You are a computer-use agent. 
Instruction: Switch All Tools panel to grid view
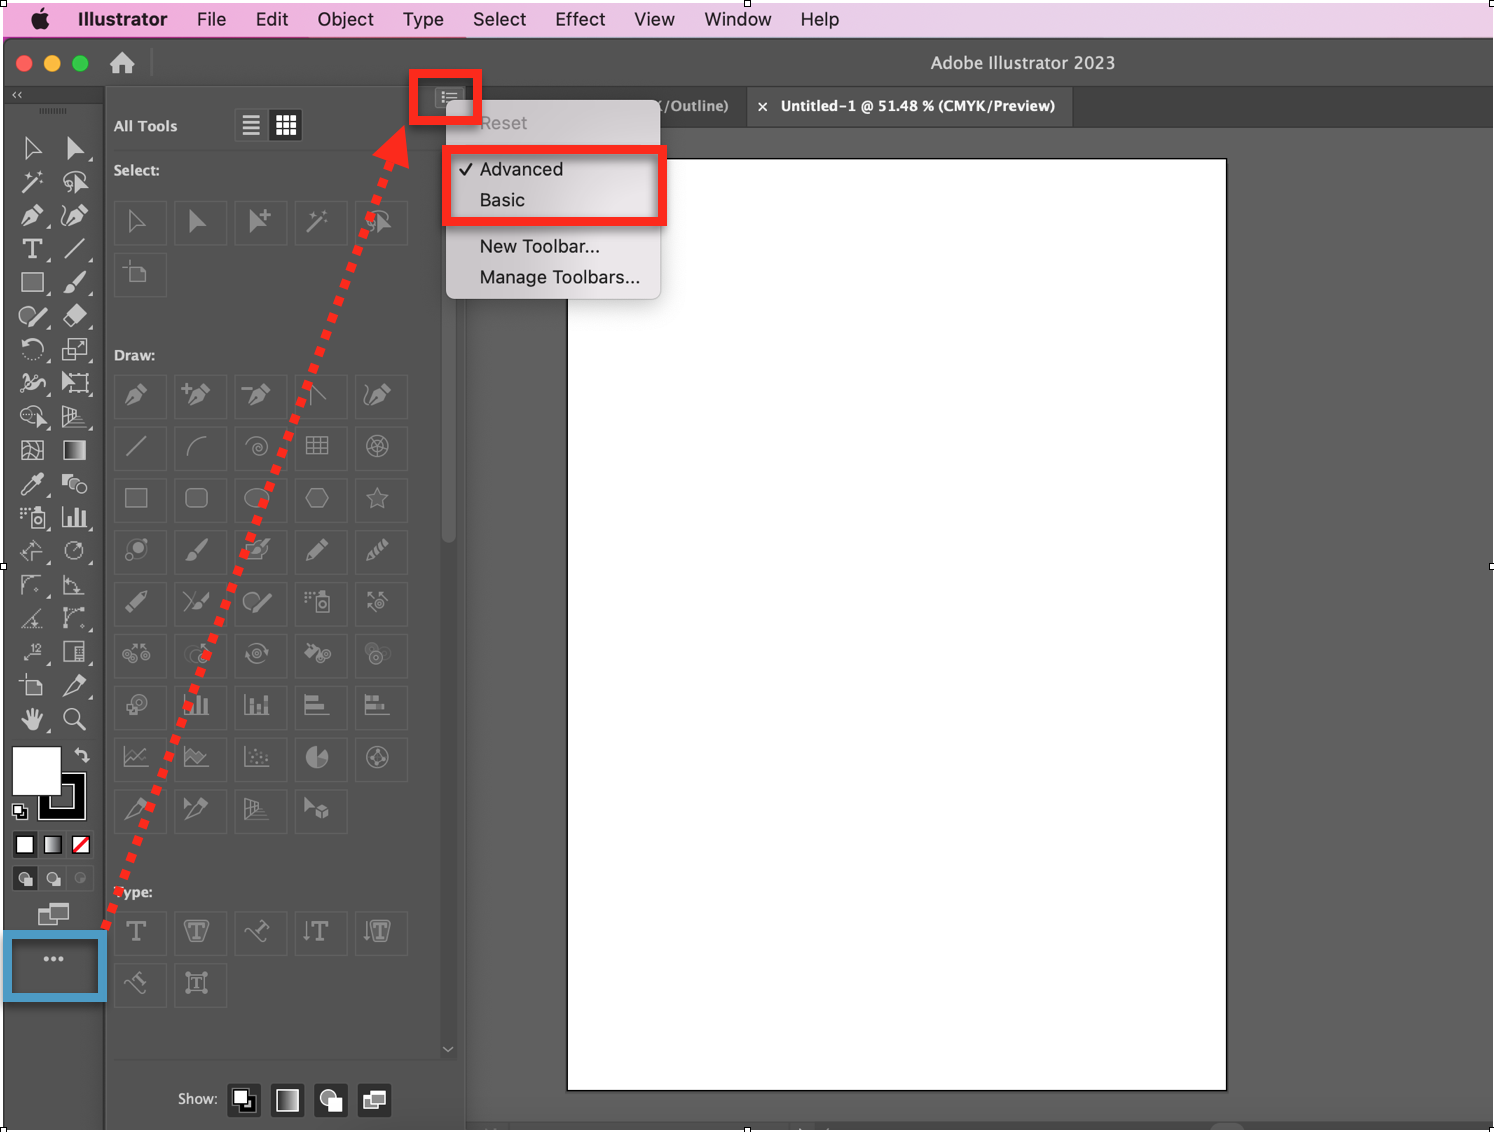click(x=286, y=124)
